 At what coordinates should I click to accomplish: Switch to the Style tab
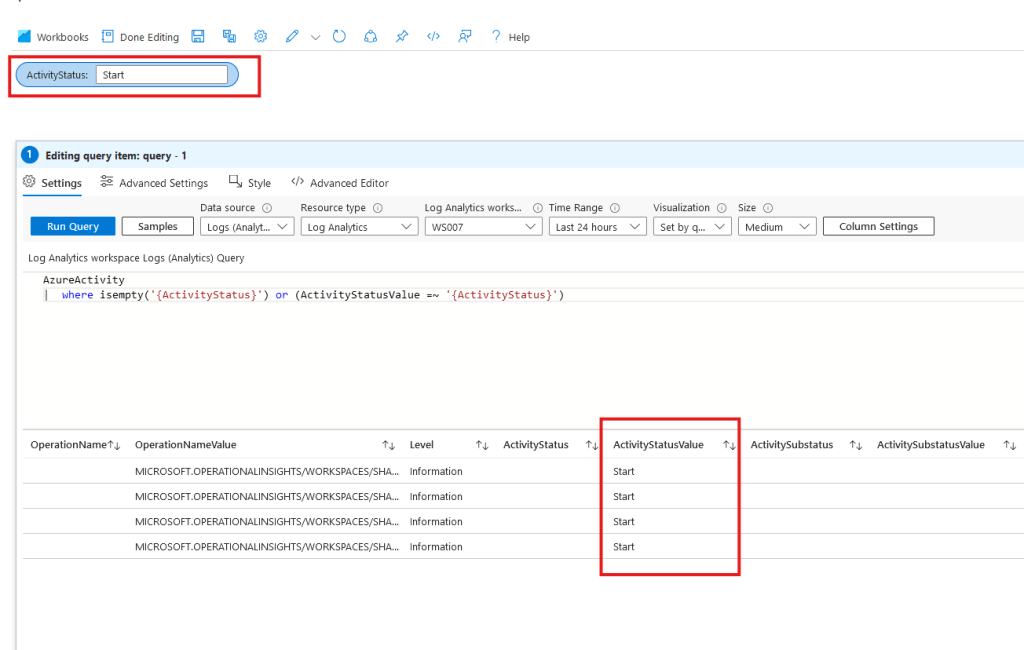tap(250, 183)
